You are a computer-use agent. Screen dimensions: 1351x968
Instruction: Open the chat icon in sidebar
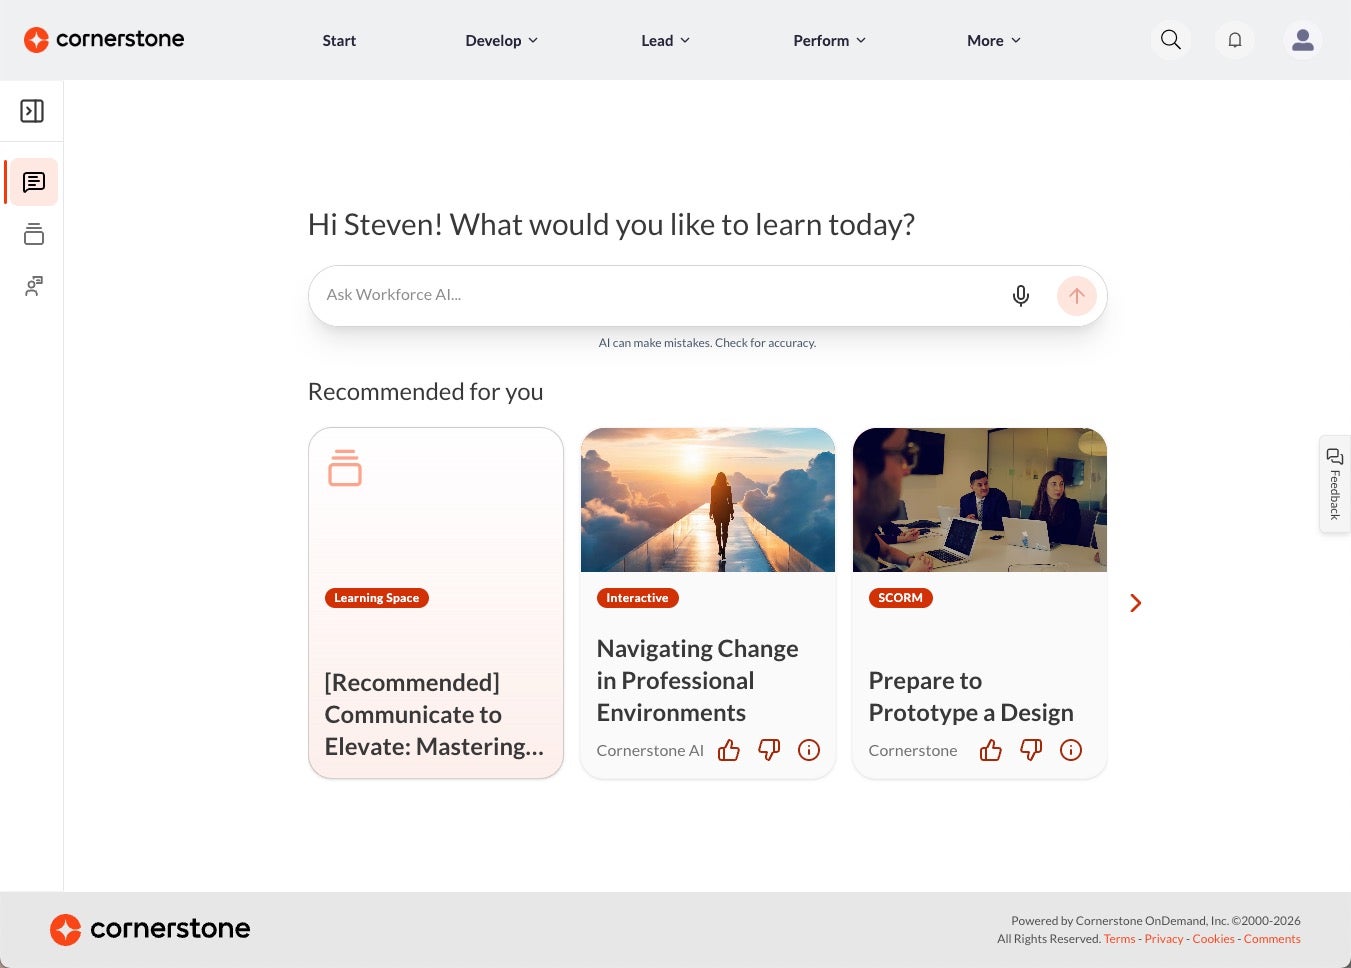point(34,182)
